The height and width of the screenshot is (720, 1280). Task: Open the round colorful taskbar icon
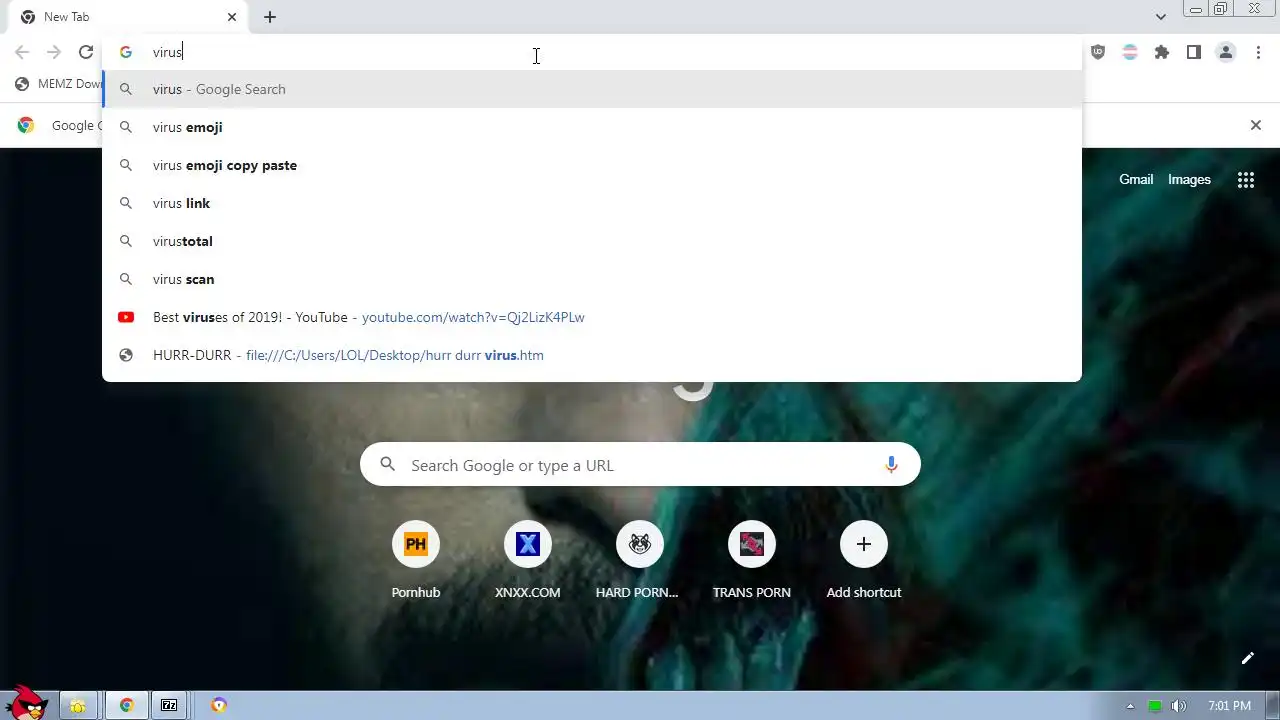[219, 705]
